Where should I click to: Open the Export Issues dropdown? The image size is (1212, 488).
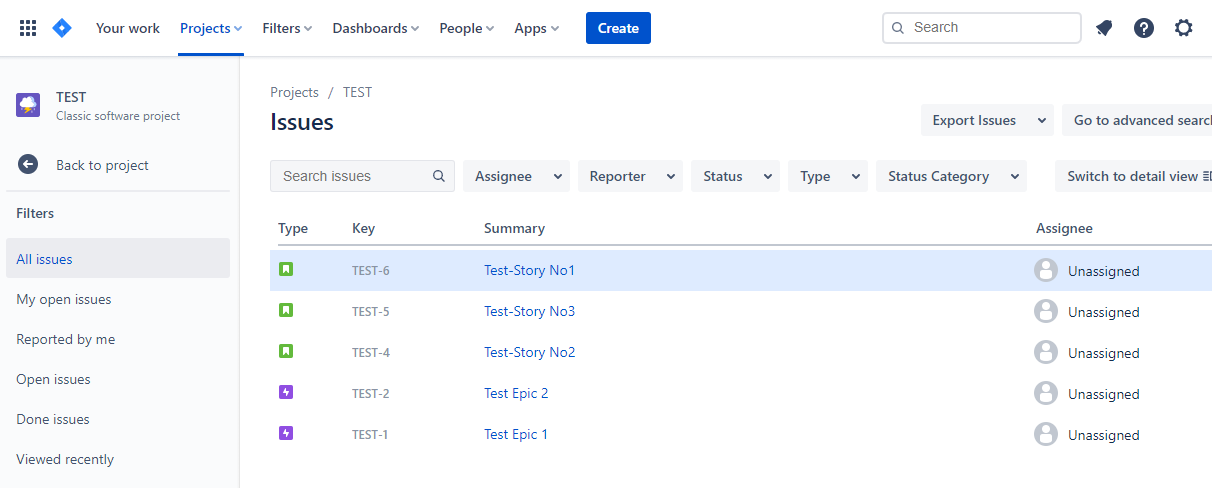987,120
